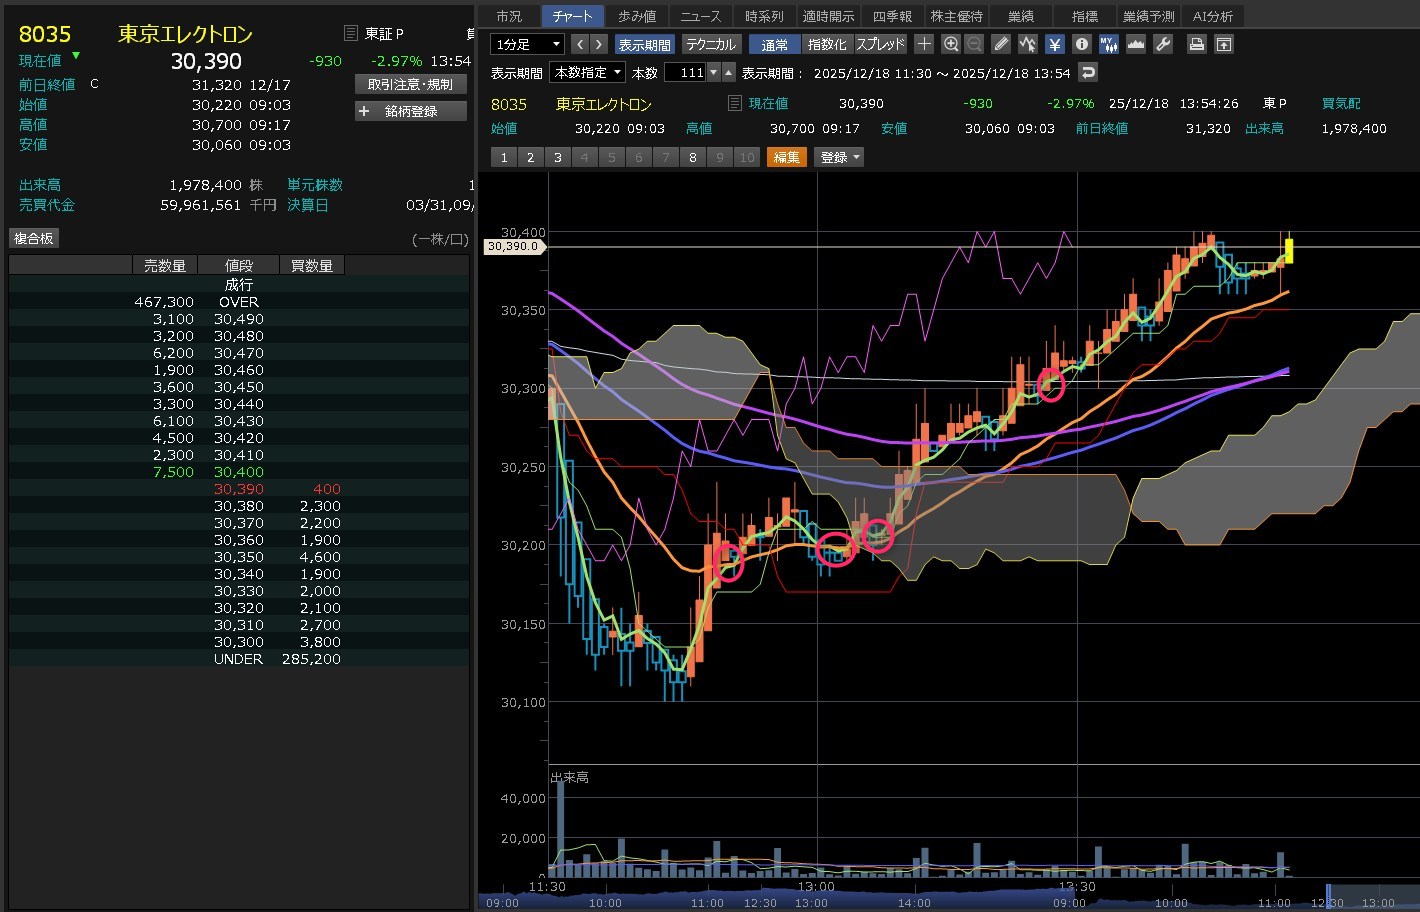The height and width of the screenshot is (912, 1420).
Task: Open the 本数指定 dropdown
Action: point(588,73)
